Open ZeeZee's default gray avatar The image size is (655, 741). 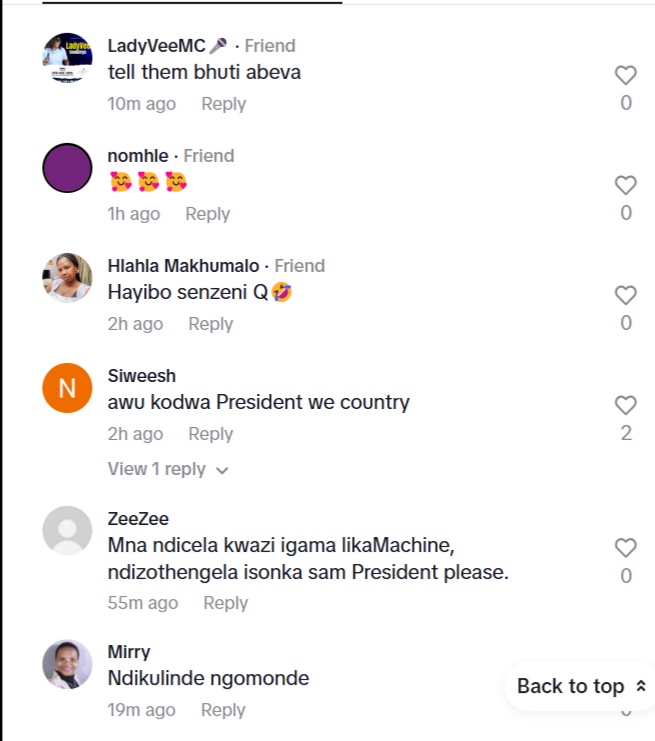coord(67,531)
